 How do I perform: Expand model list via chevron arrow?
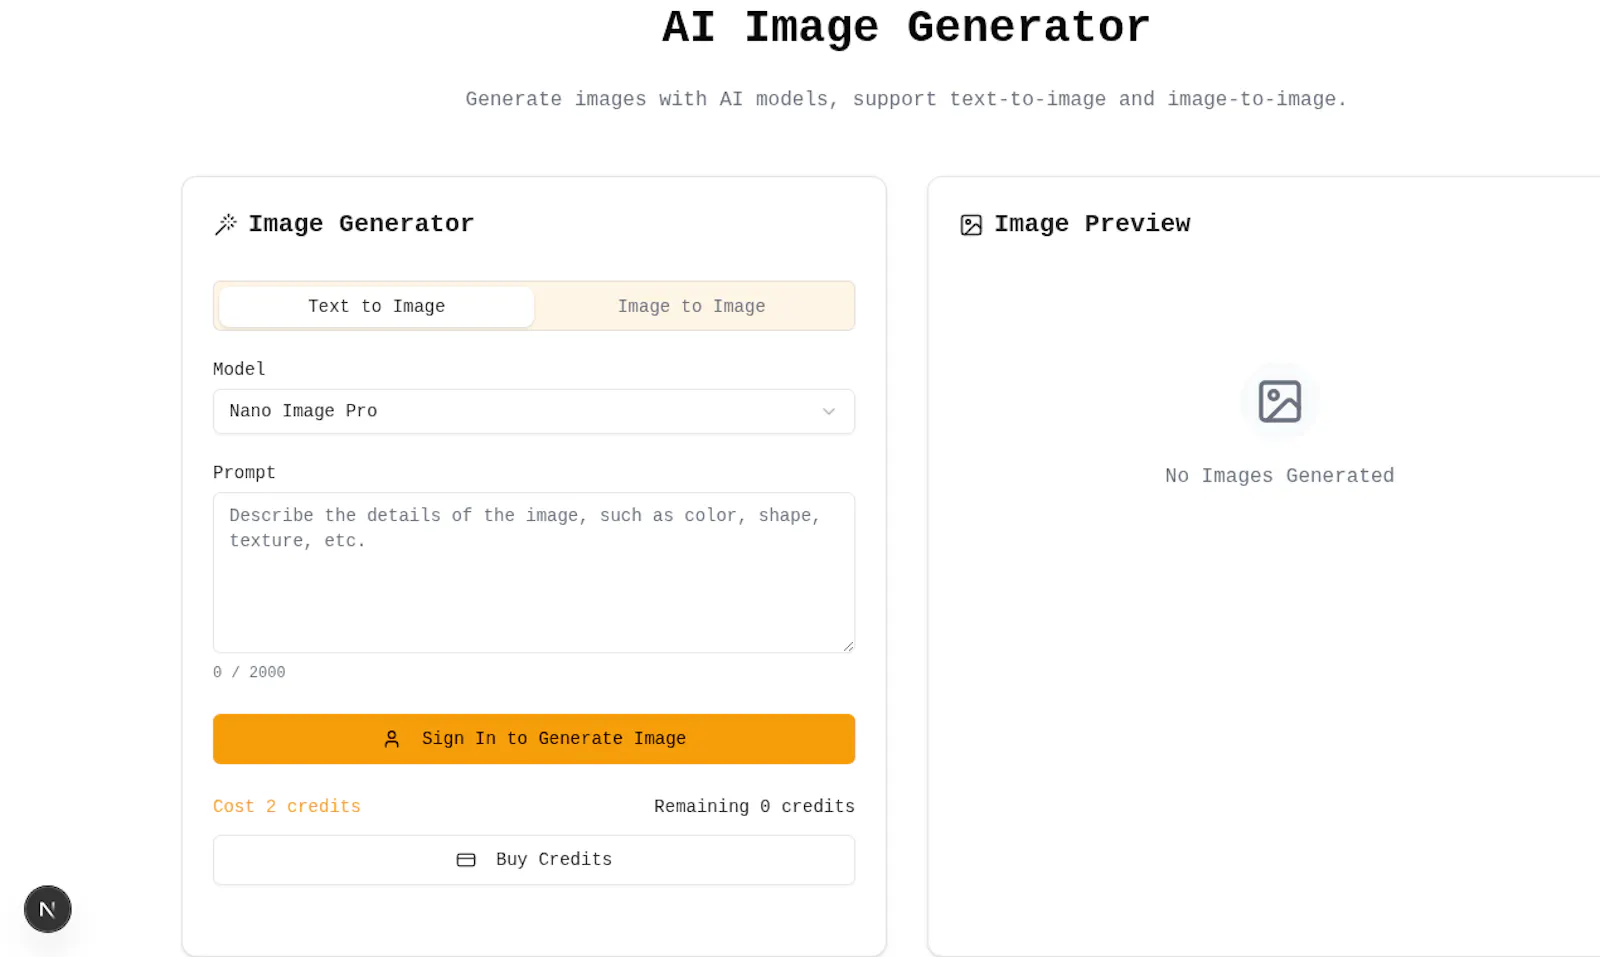coord(829,412)
